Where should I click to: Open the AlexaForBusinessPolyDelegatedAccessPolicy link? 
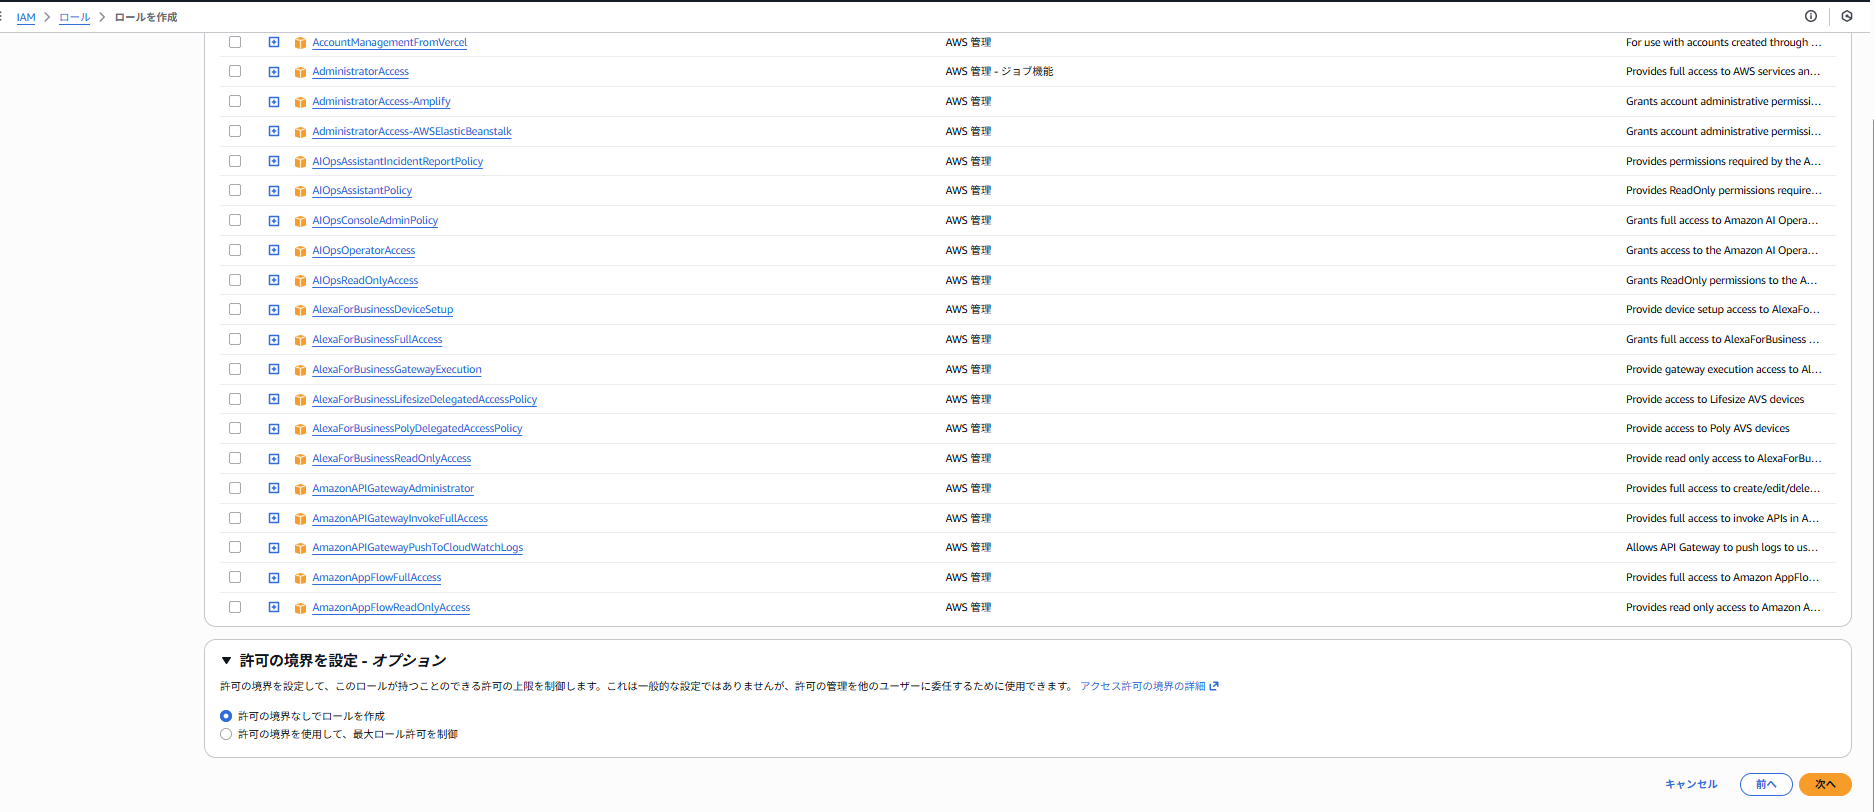coord(417,429)
